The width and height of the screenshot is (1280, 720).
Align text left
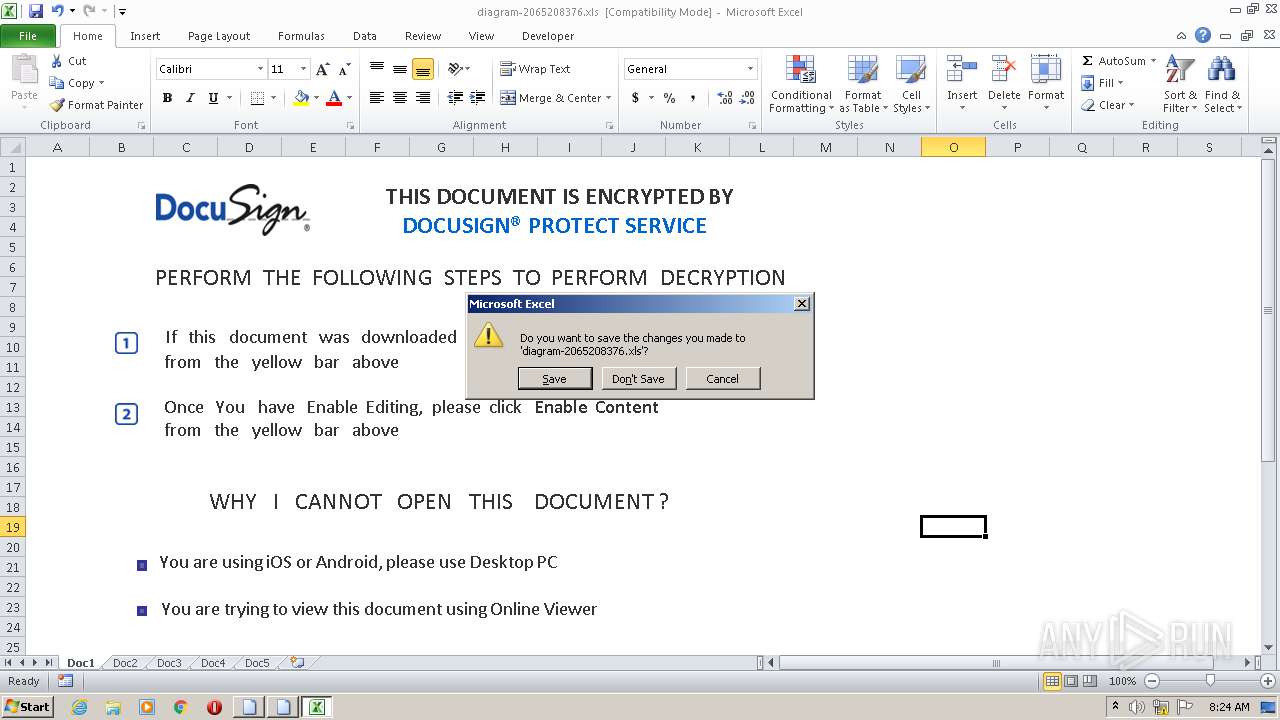coord(377,98)
